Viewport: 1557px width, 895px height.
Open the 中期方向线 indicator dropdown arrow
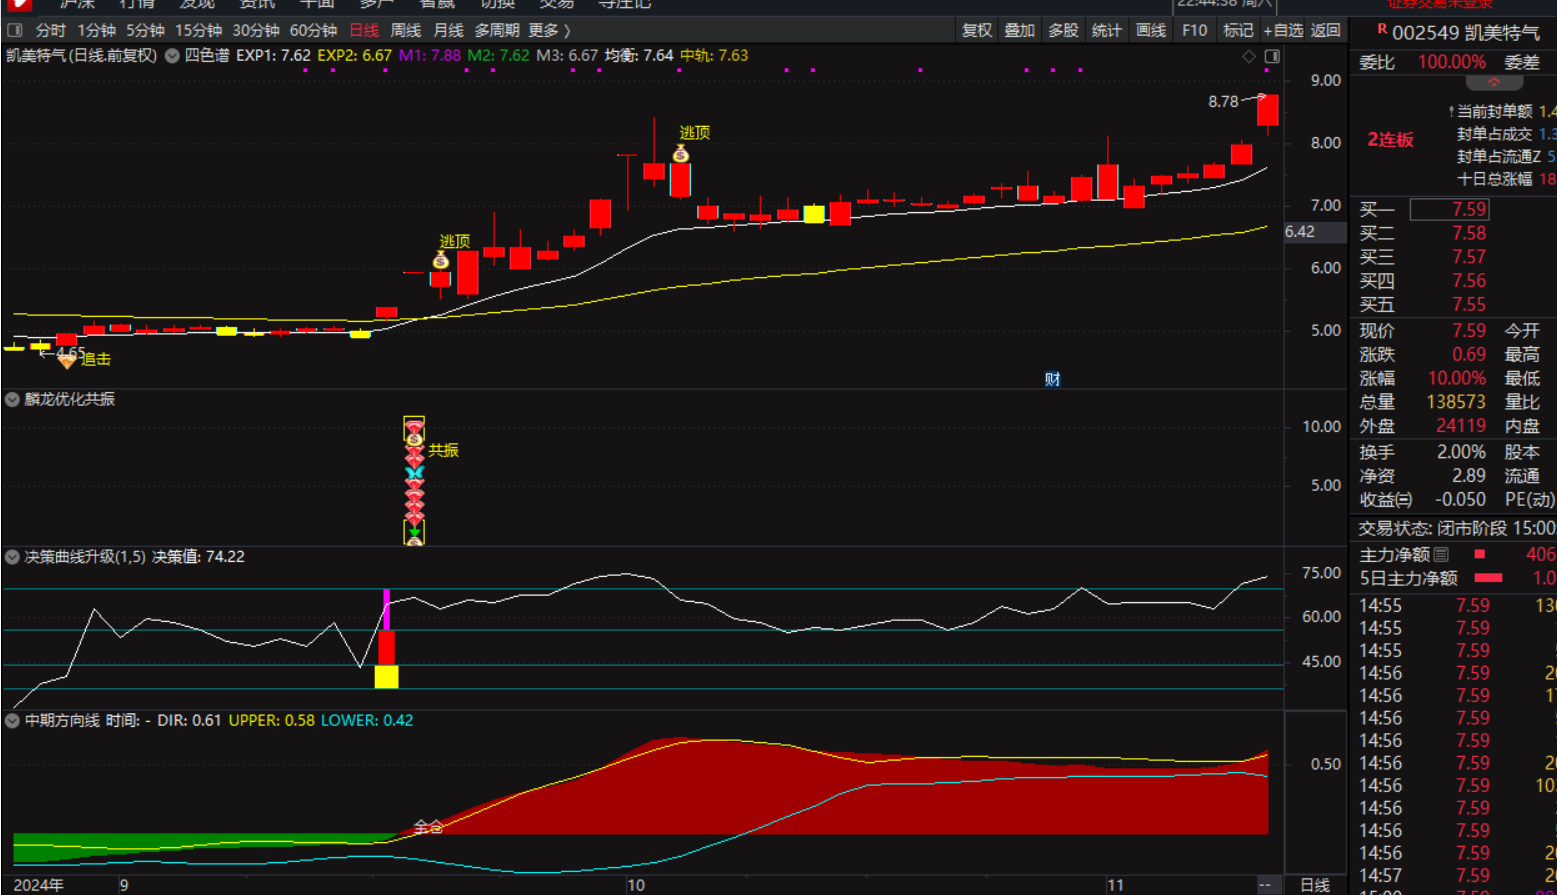13,721
